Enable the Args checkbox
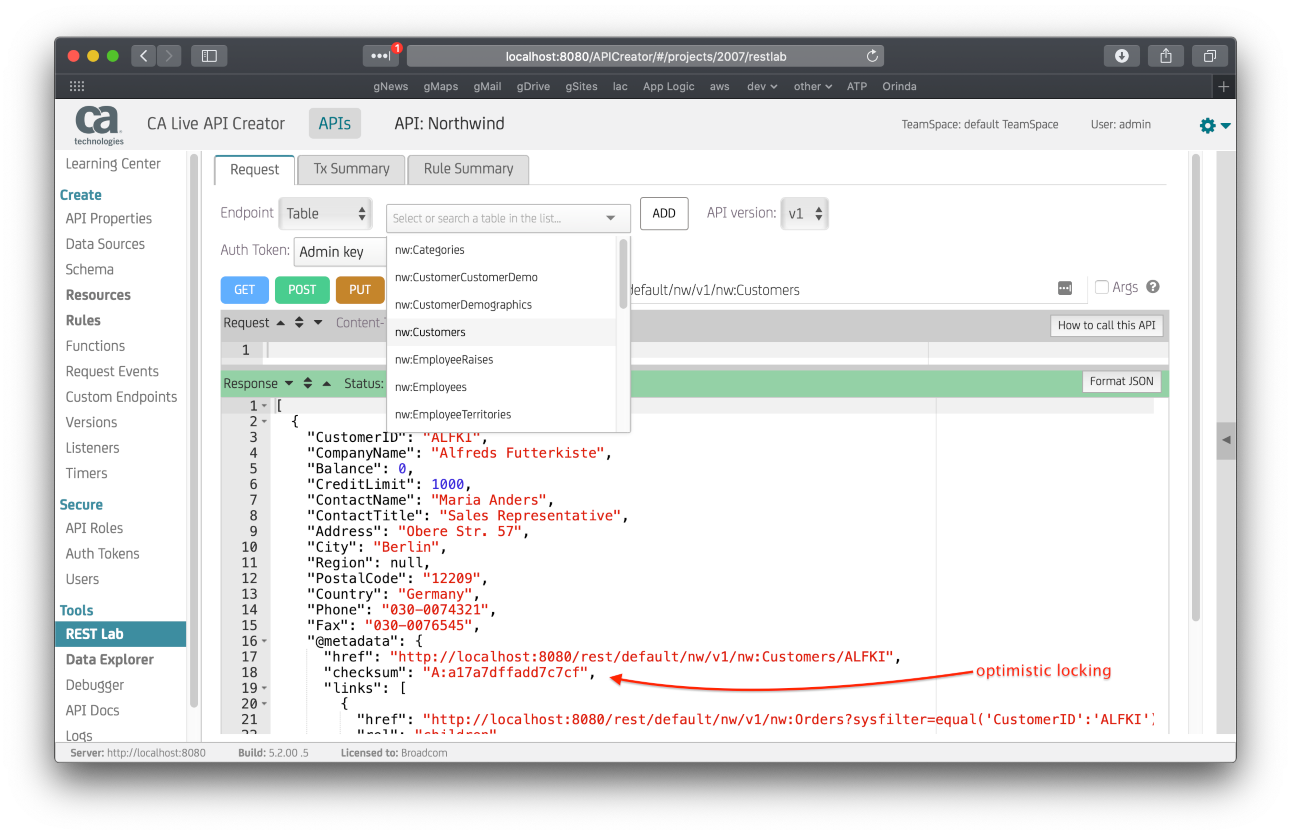The image size is (1291, 835). pyautogui.click(x=1102, y=287)
